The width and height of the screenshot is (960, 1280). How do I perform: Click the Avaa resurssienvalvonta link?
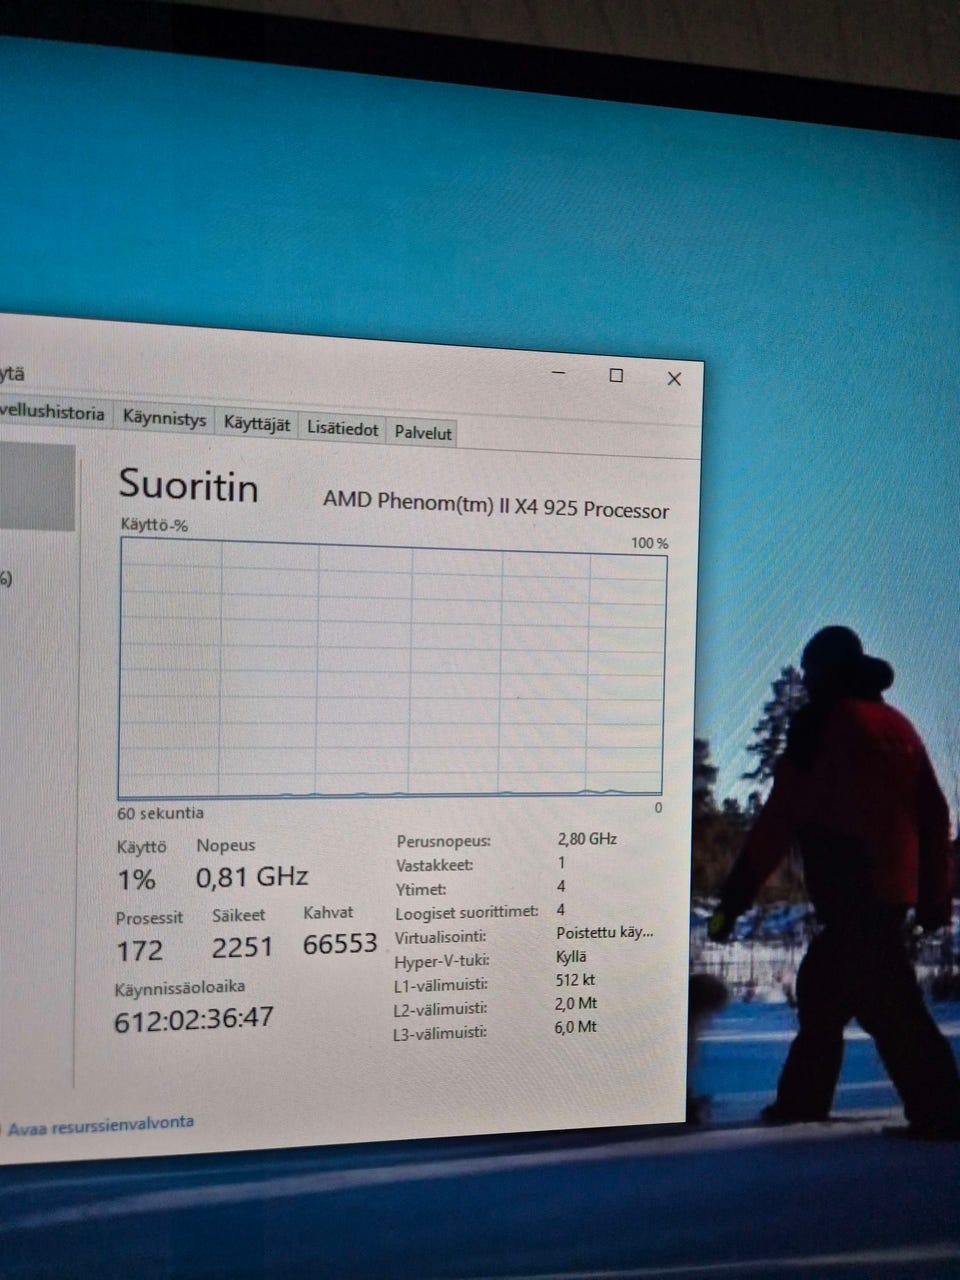[100, 1123]
